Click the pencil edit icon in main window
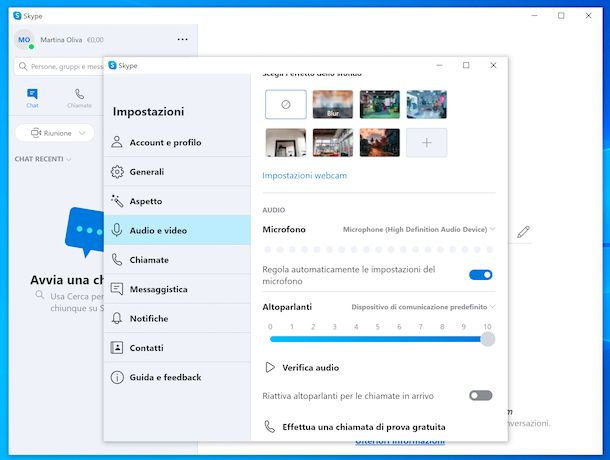This screenshot has height=460, width=610. click(x=523, y=232)
